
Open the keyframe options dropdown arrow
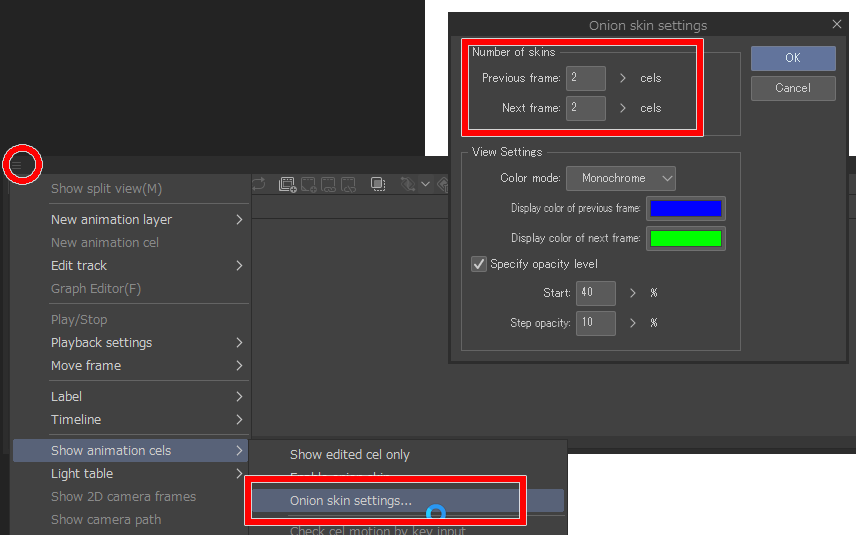click(x=425, y=184)
